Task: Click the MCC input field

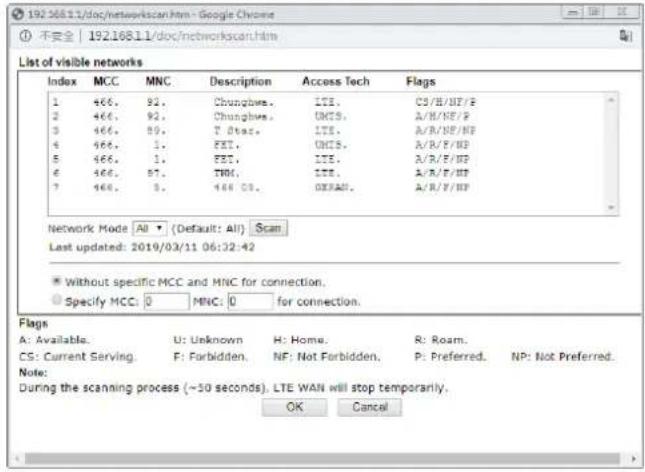Action: click(x=167, y=302)
